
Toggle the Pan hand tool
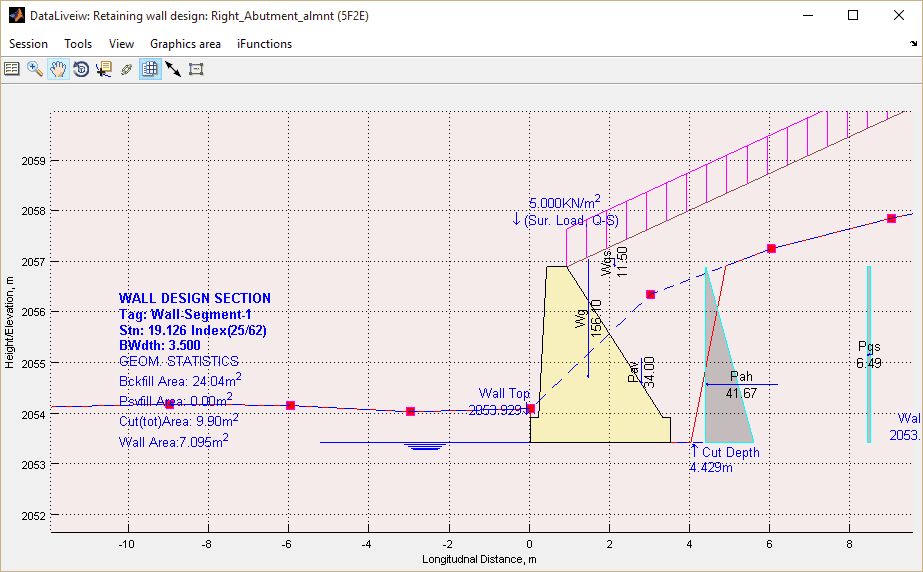(x=58, y=69)
